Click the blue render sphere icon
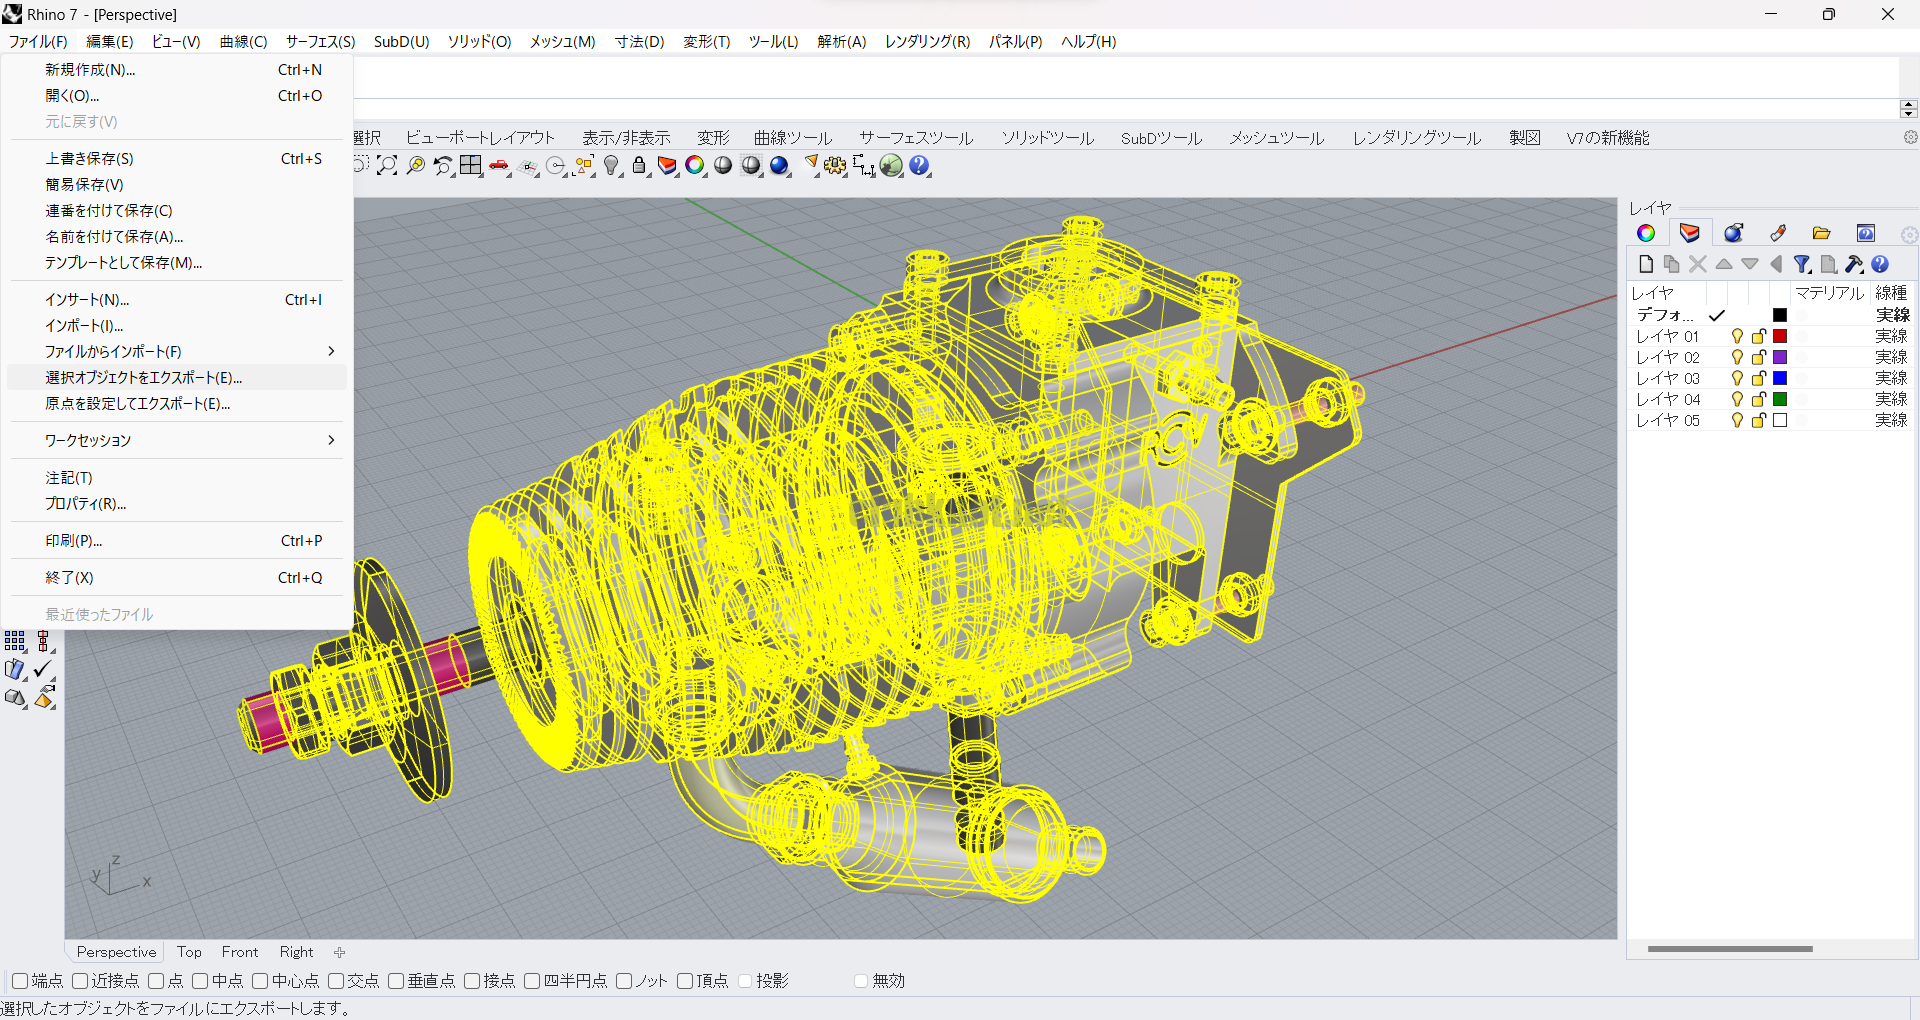This screenshot has width=1920, height=1020. [779, 166]
